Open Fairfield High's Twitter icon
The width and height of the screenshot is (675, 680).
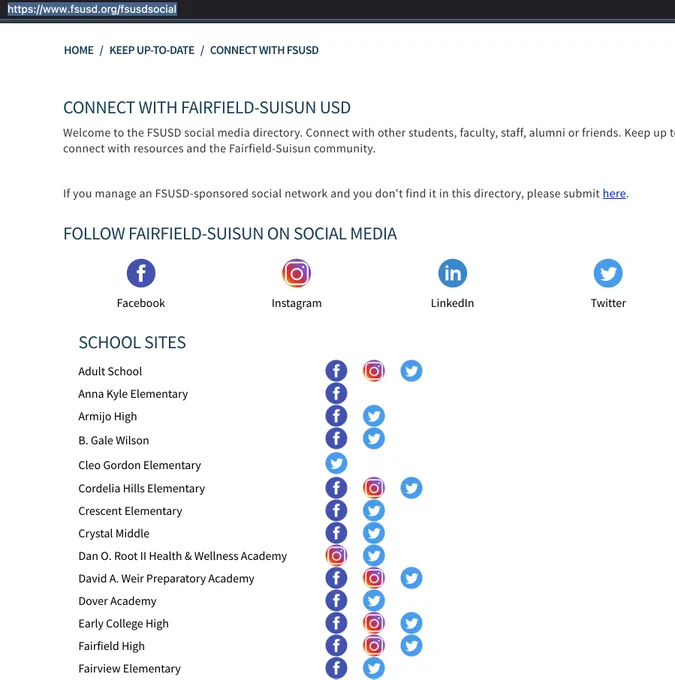coord(411,646)
